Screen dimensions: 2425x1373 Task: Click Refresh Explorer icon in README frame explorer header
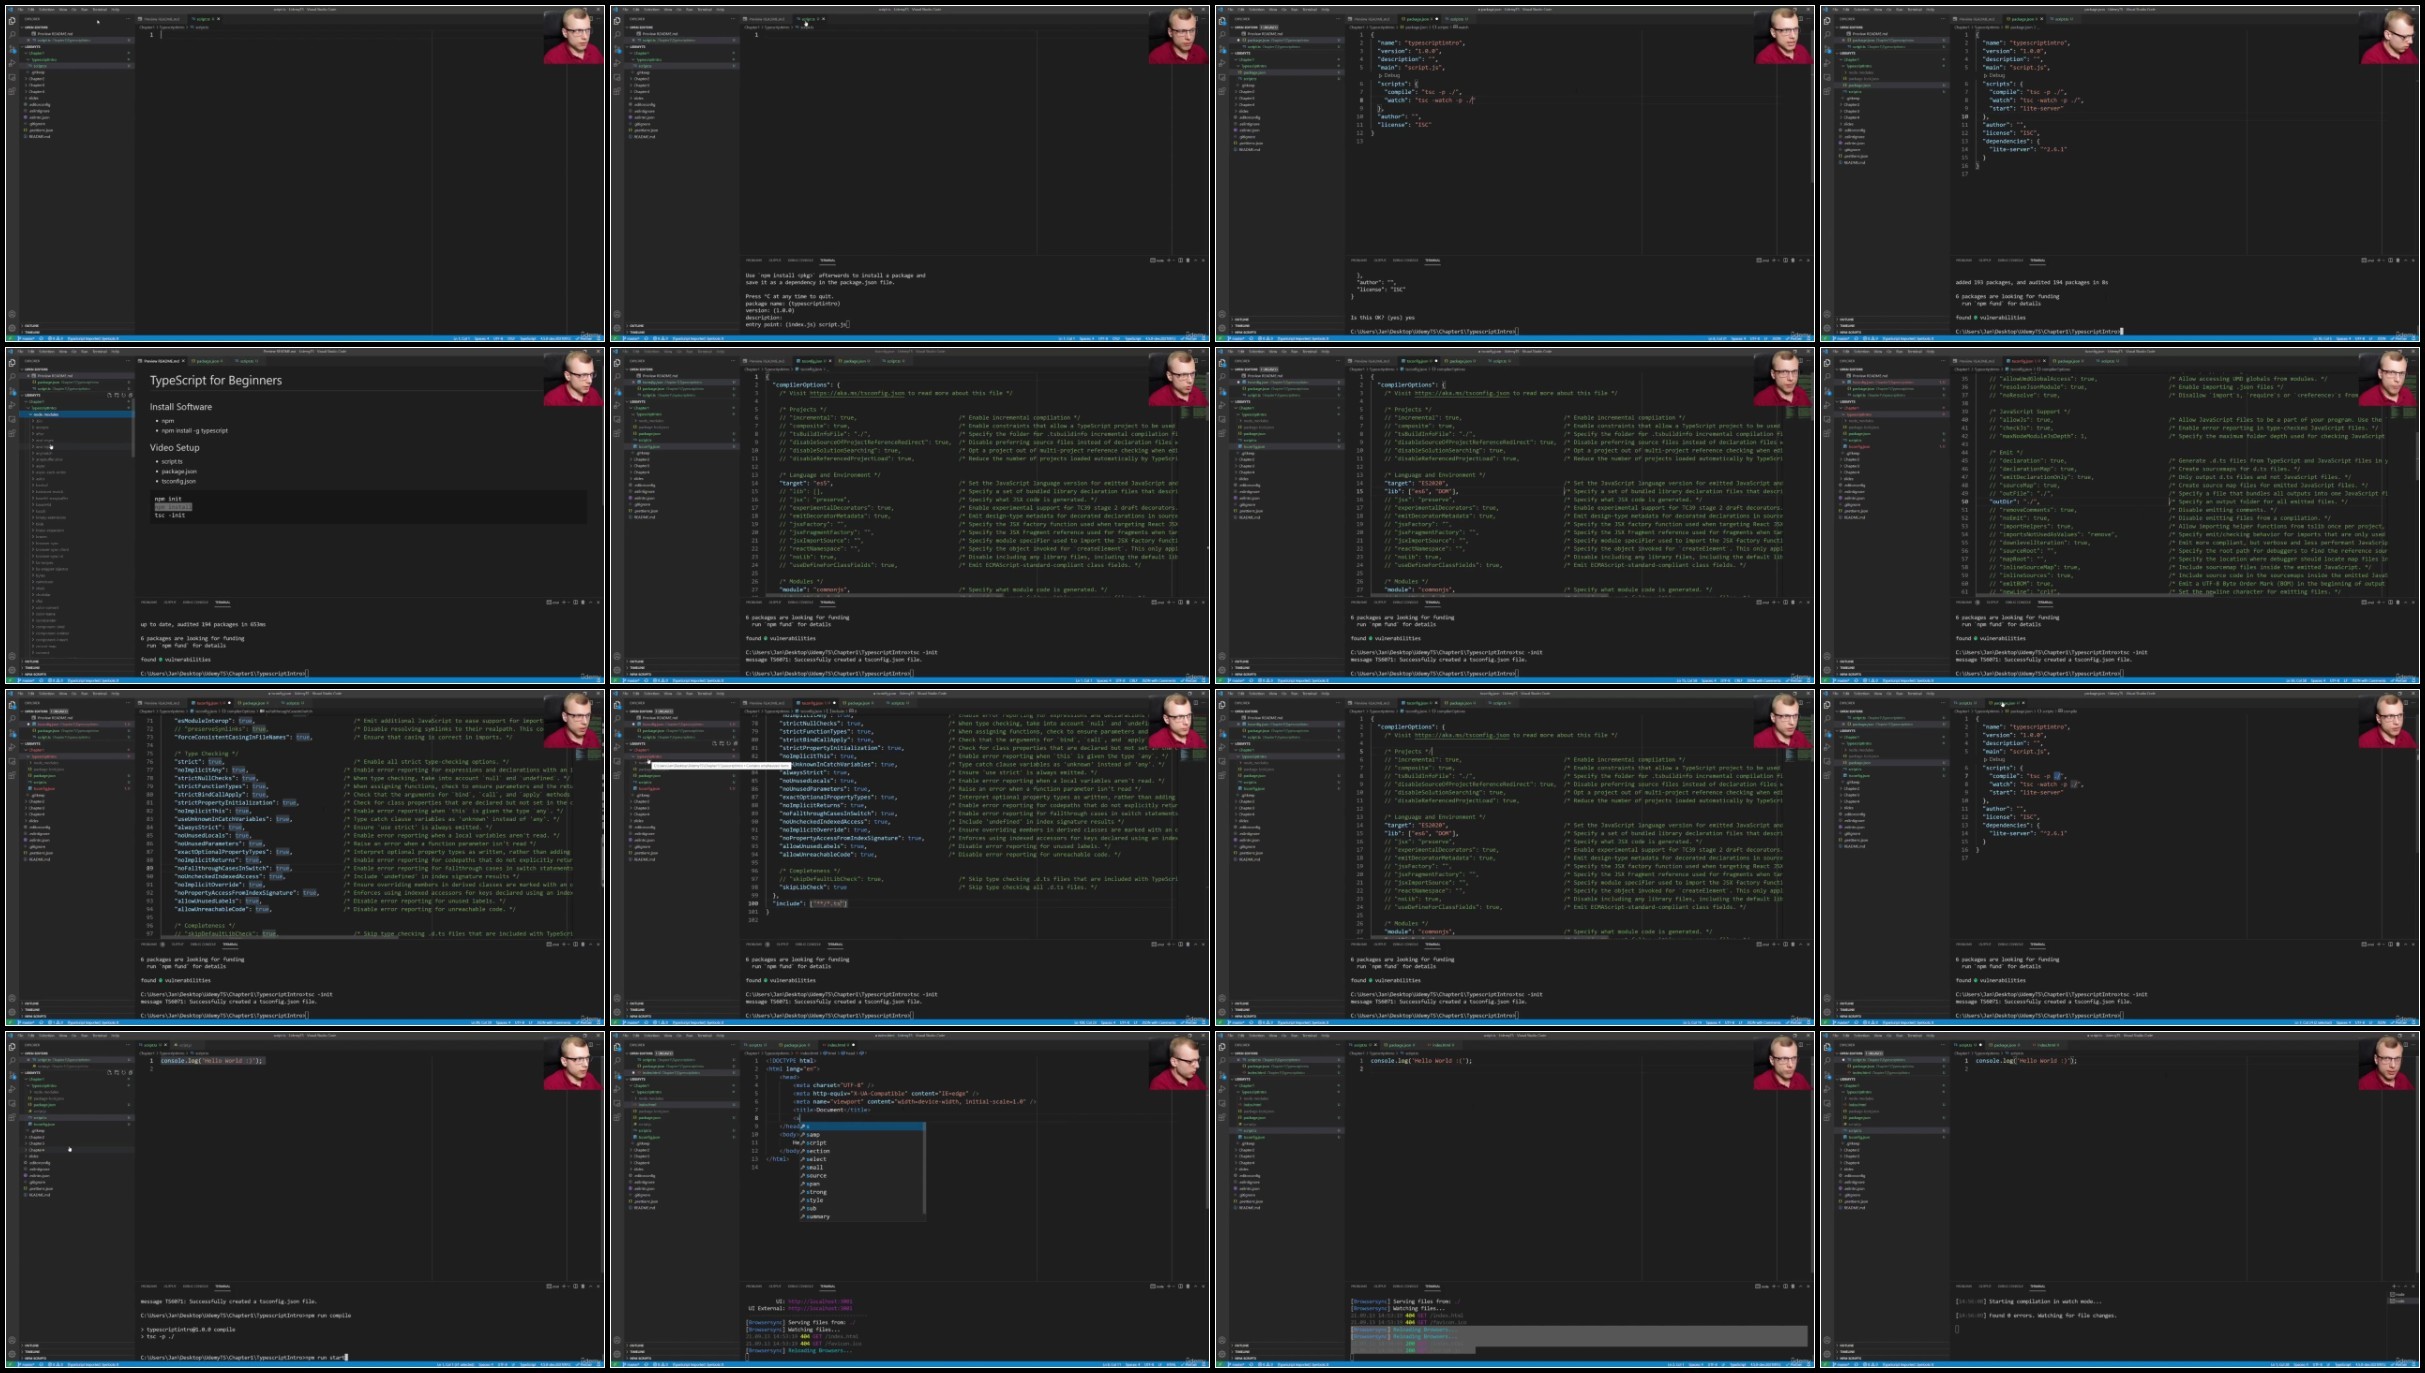(124, 395)
